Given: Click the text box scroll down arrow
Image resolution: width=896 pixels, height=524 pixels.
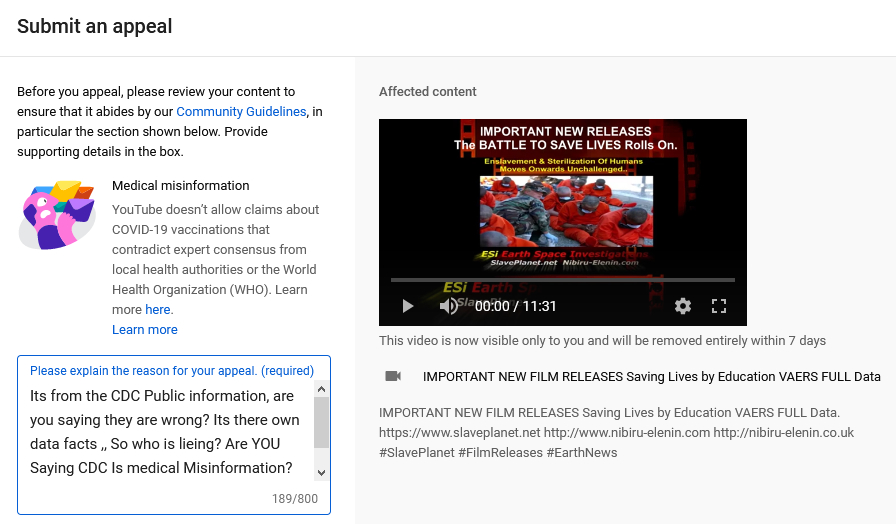Looking at the screenshot, I should 321,473.
